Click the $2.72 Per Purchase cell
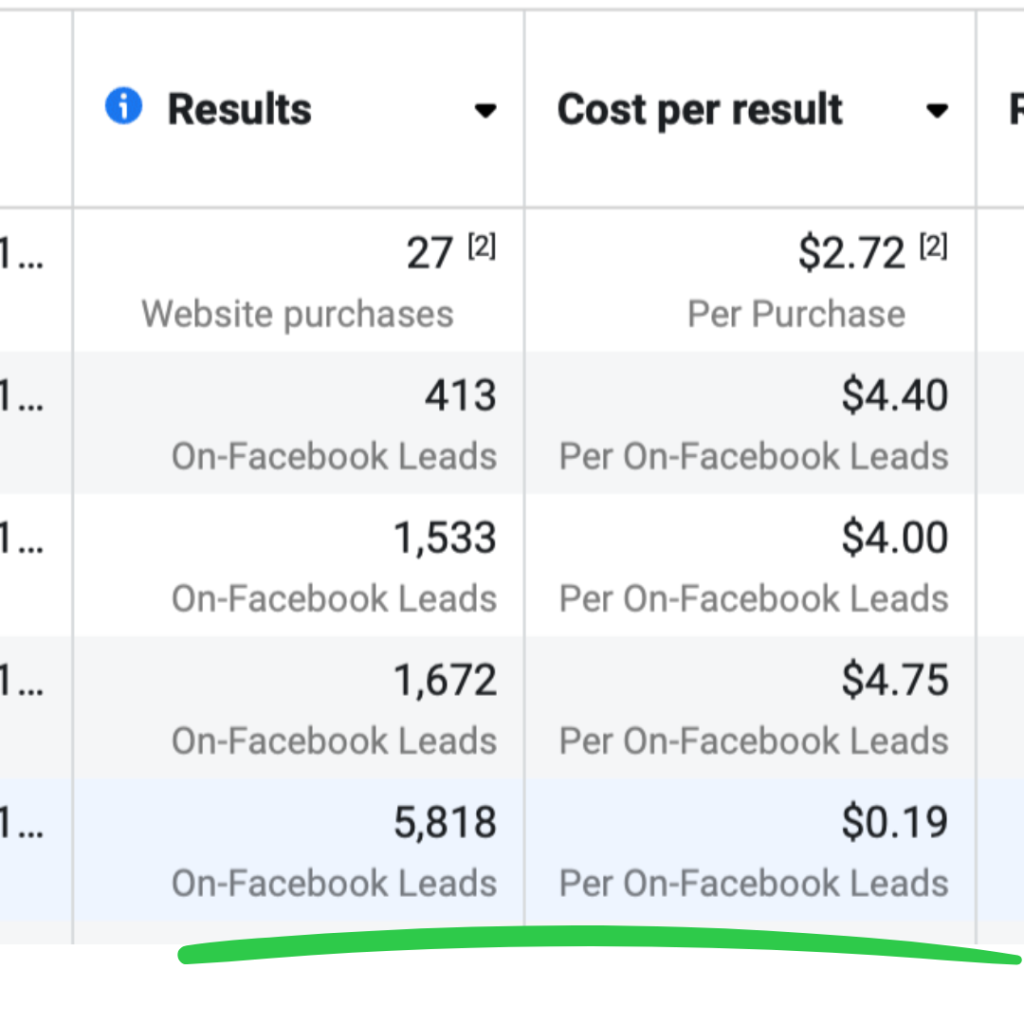The image size is (1024, 1024). [750, 281]
